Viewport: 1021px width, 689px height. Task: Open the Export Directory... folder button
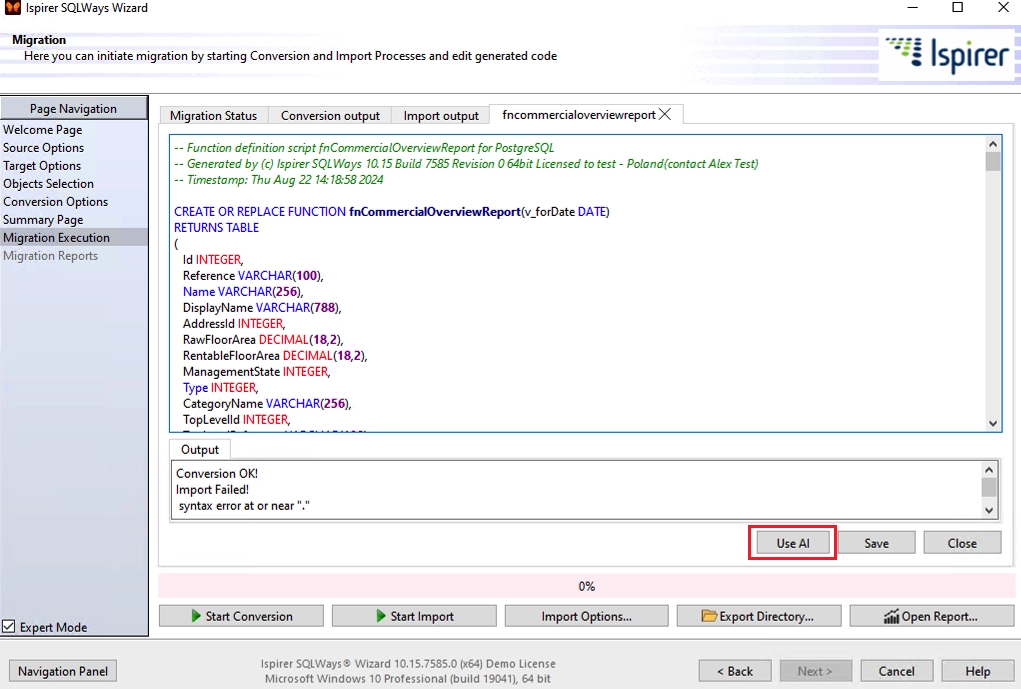(x=759, y=616)
